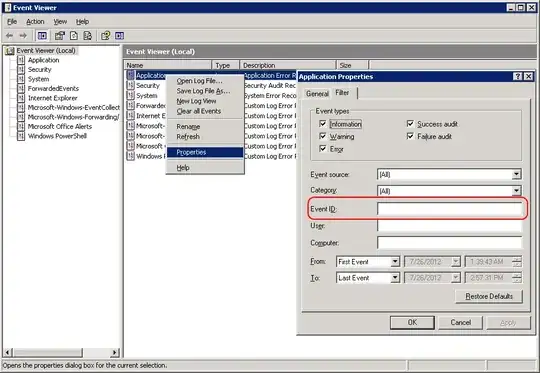Click the Restore Defaults button
The height and width of the screenshot is (373, 540).
point(489,296)
